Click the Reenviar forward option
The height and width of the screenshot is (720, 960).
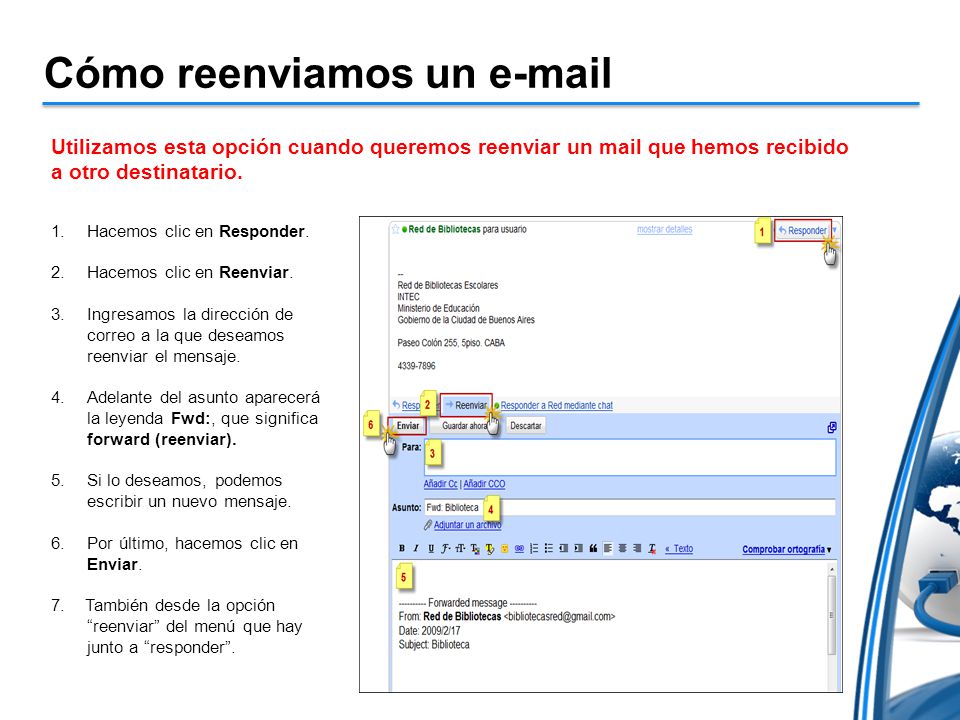tap(467, 405)
